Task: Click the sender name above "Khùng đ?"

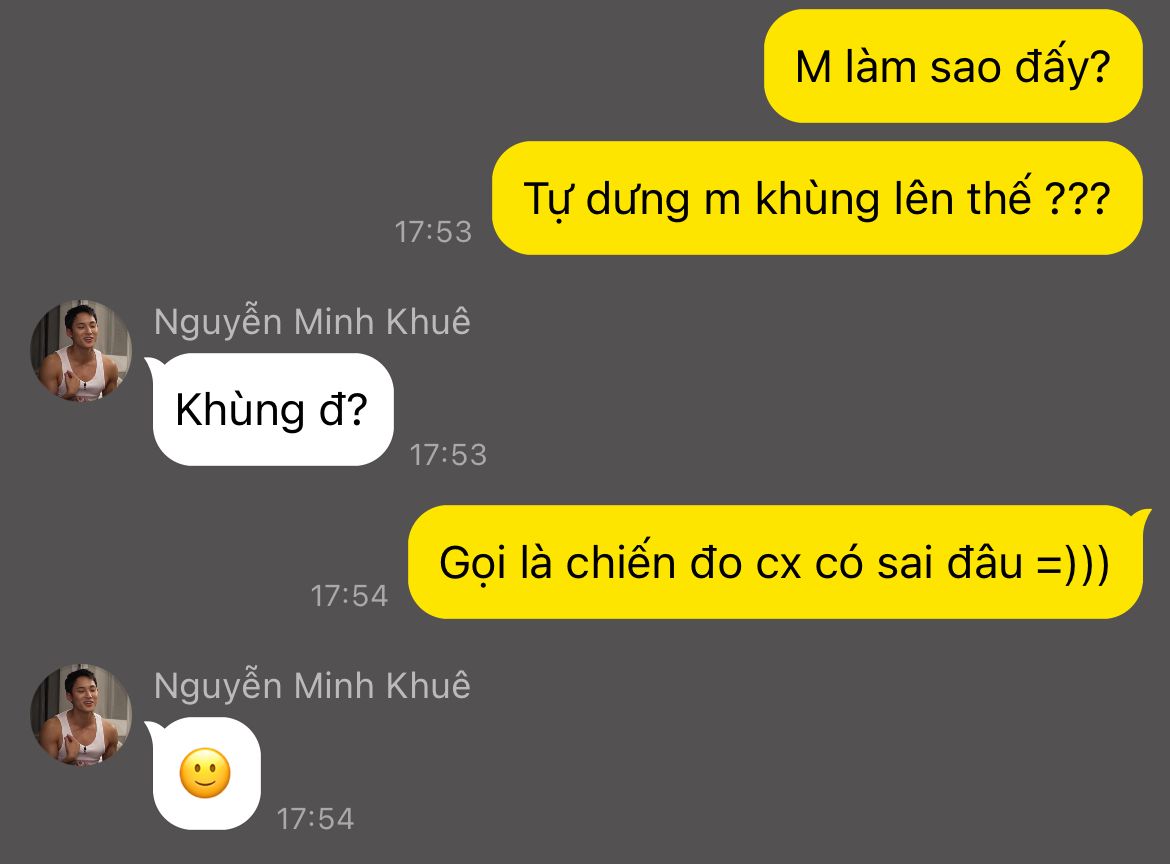Action: pyautogui.click(x=312, y=322)
